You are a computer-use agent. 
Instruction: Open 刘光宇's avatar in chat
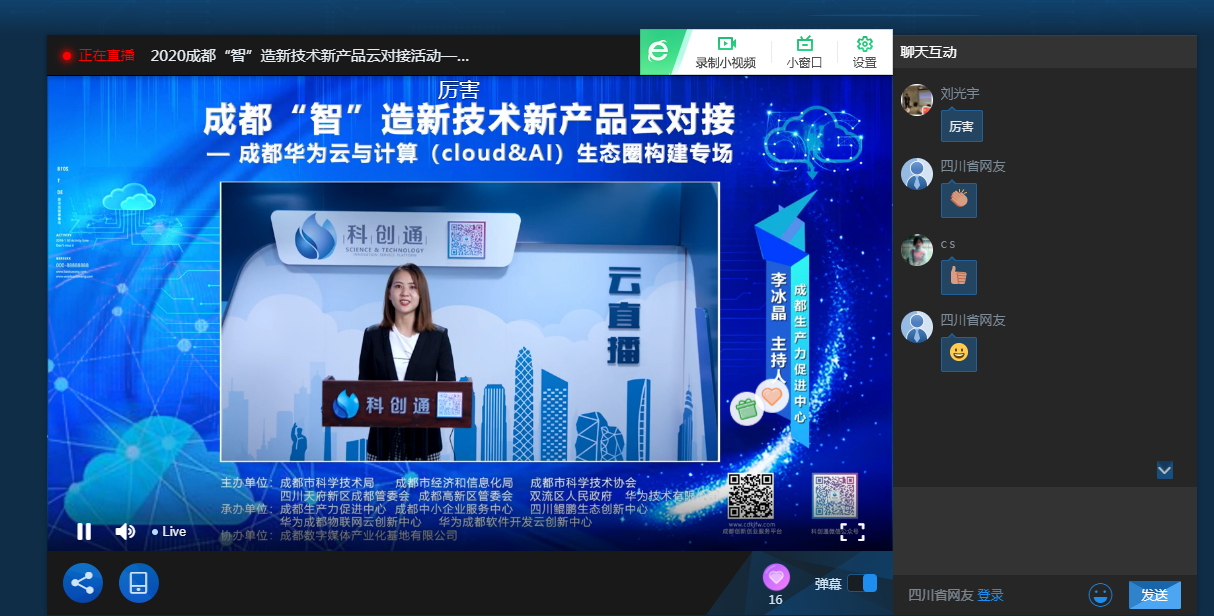pyautogui.click(x=917, y=100)
